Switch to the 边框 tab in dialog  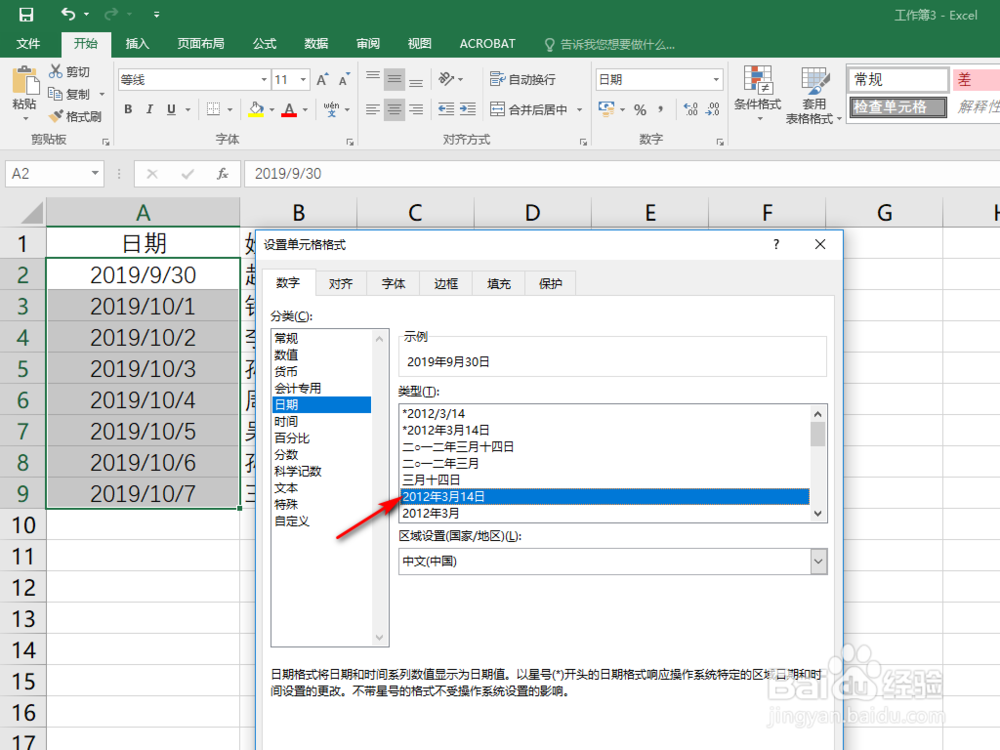[x=446, y=284]
